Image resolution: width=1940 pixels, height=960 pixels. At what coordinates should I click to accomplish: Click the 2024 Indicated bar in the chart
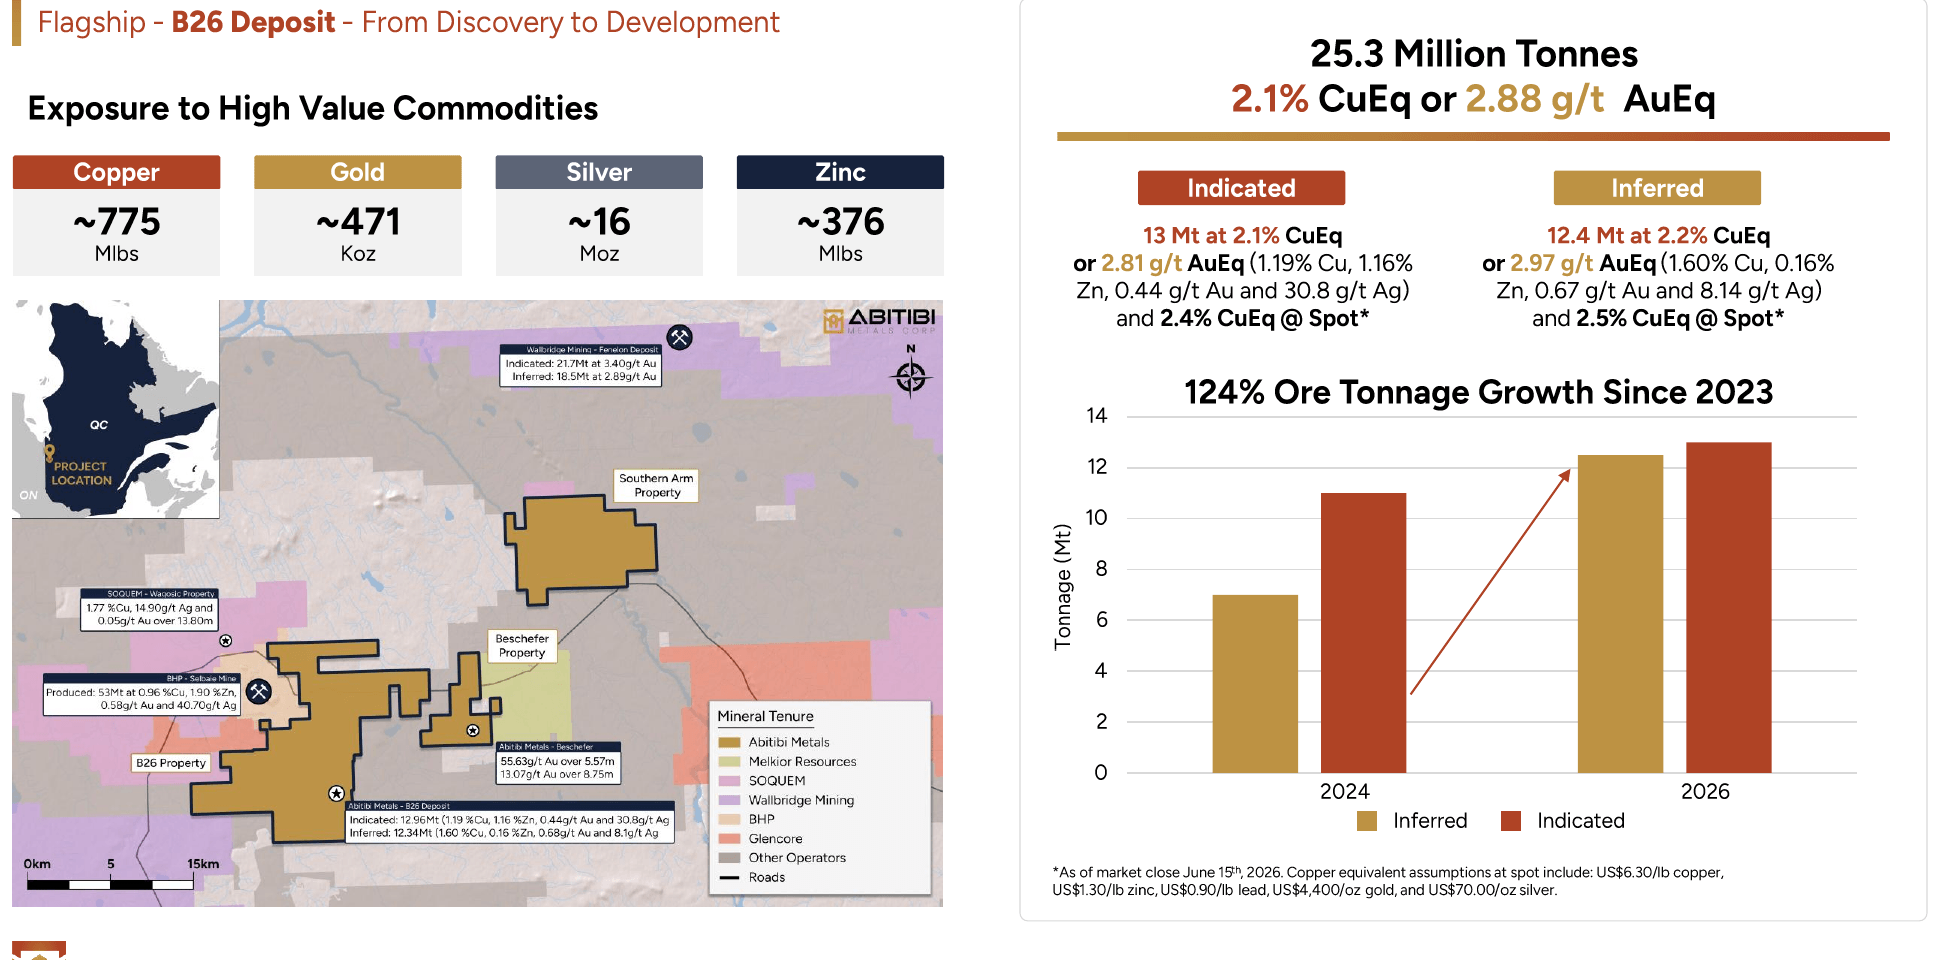point(1363,633)
